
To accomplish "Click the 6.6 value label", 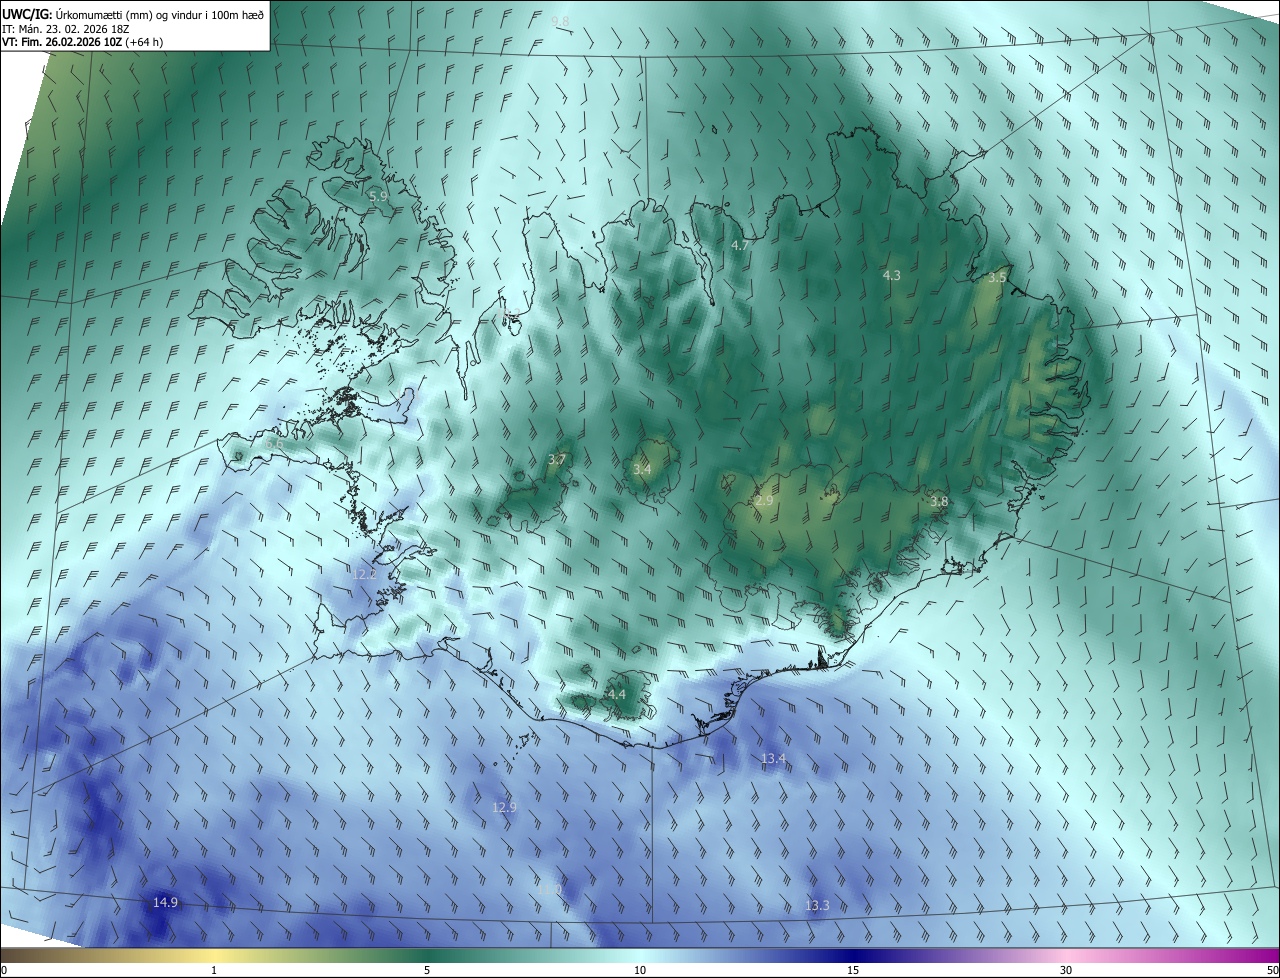I will [x=275, y=444].
